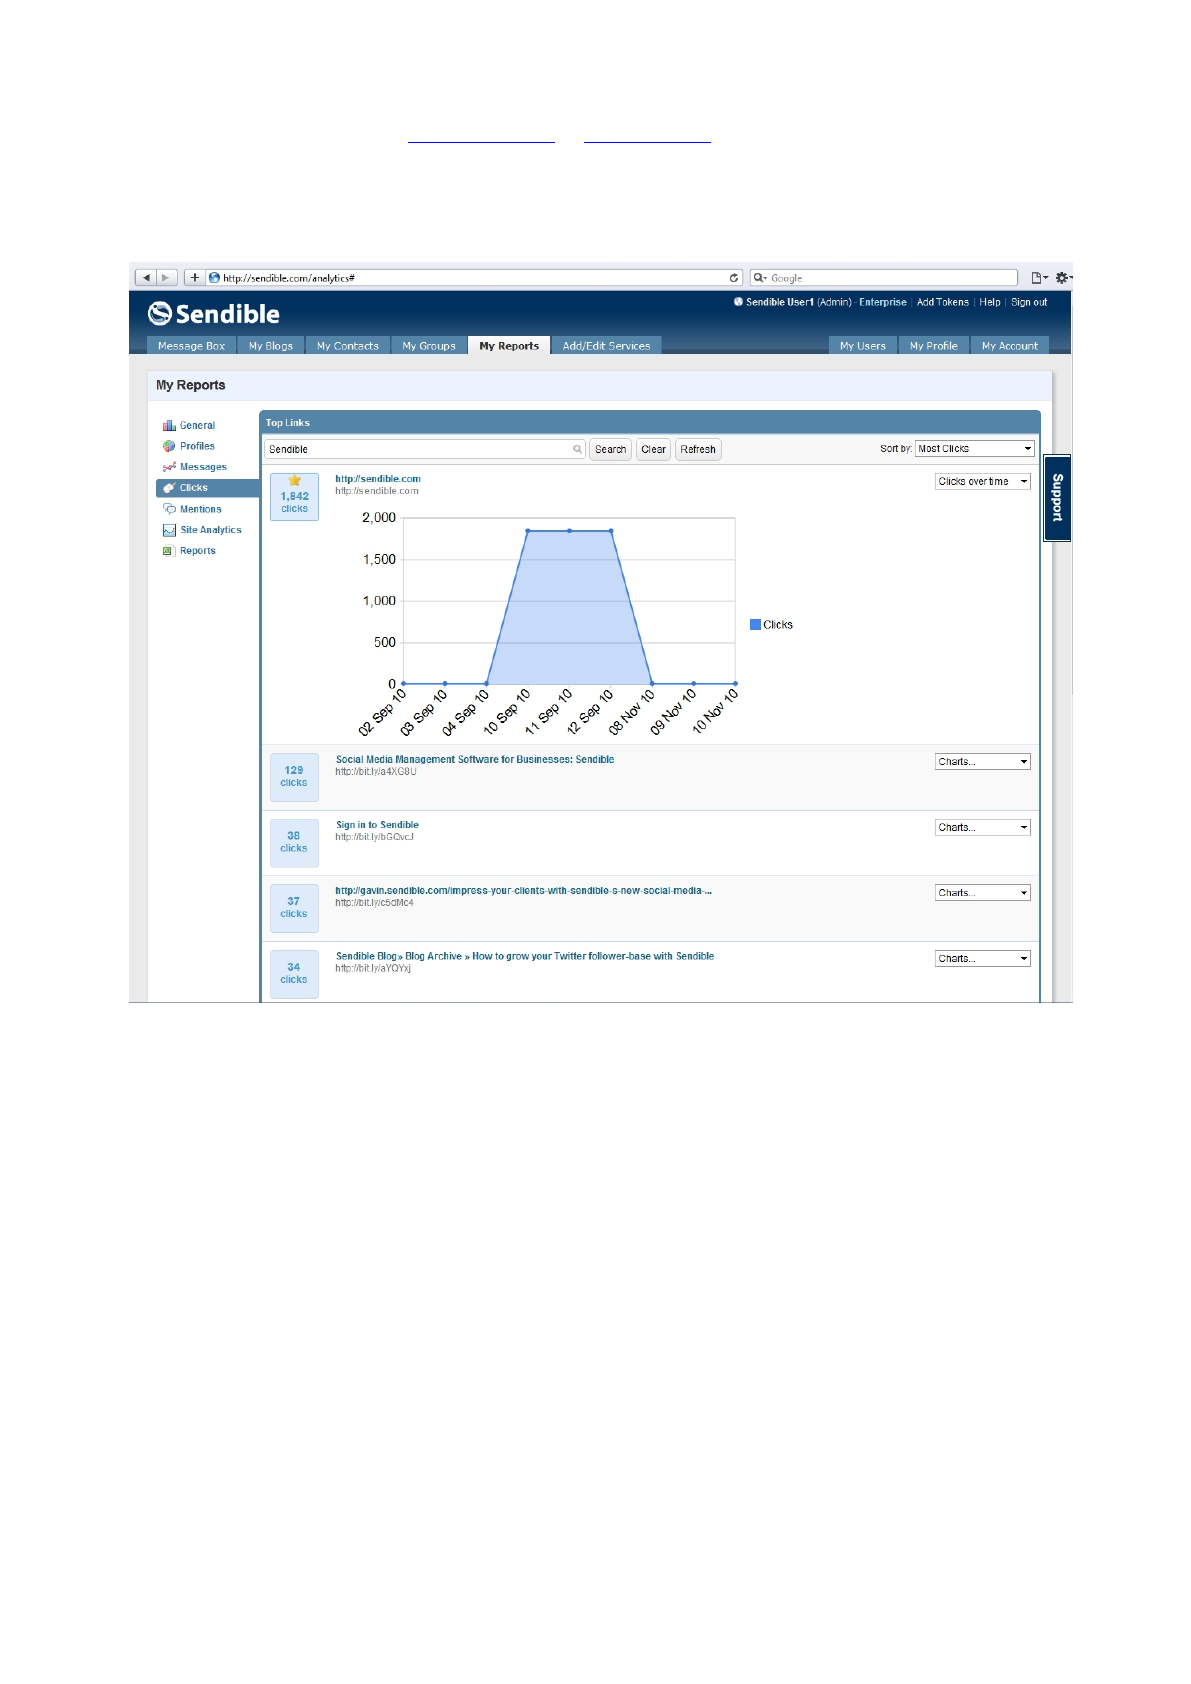1191x1684 pixels.
Task: Click the Clear button
Action: pos(654,450)
